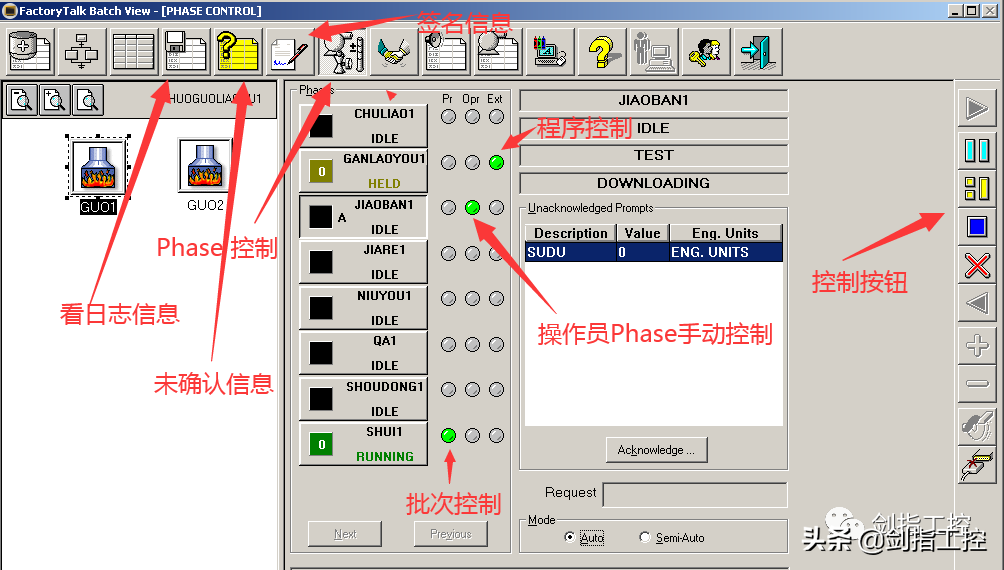Click the handshake arbitration icon

pyautogui.click(x=394, y=51)
